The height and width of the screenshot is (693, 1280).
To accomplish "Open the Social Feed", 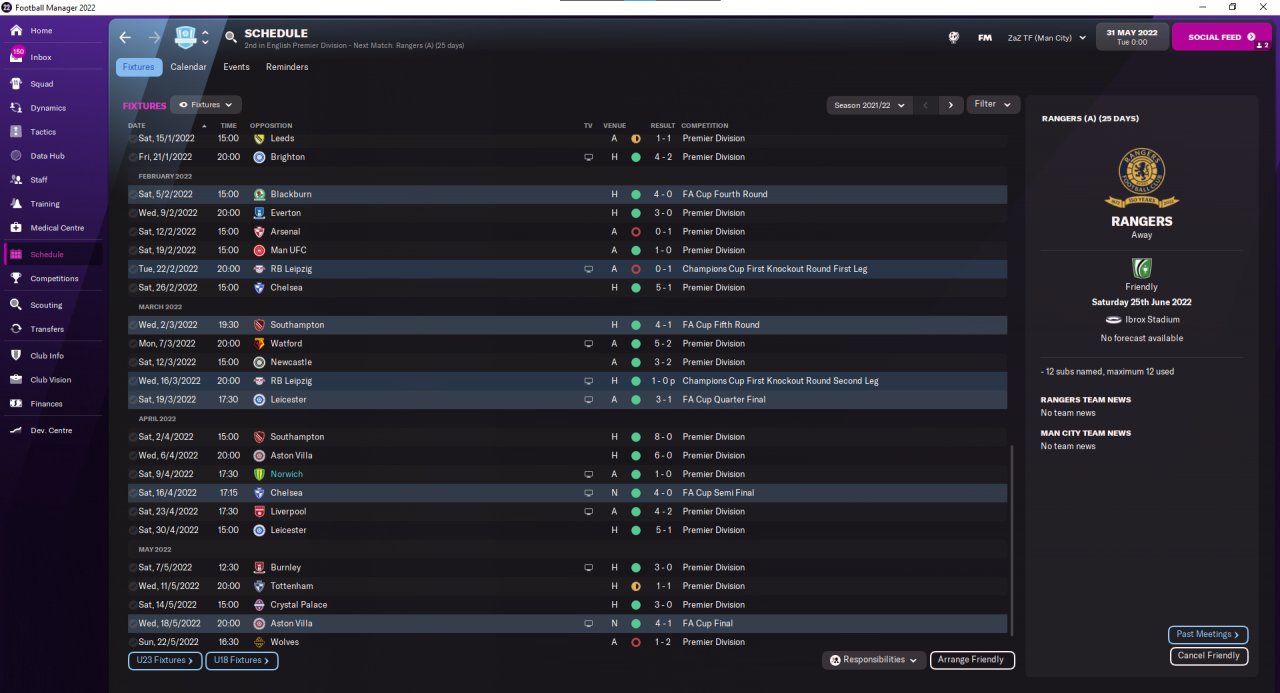I will pyautogui.click(x=1221, y=37).
